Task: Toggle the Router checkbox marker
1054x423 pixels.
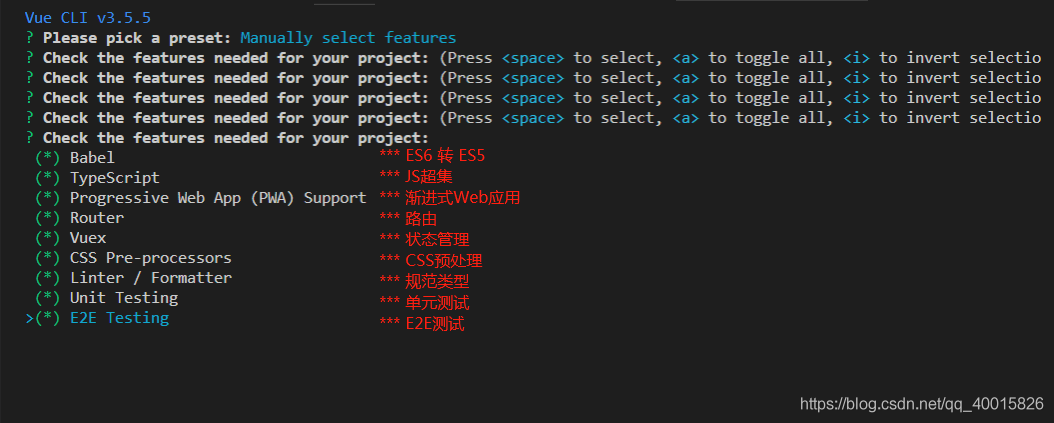Action: click(x=48, y=218)
